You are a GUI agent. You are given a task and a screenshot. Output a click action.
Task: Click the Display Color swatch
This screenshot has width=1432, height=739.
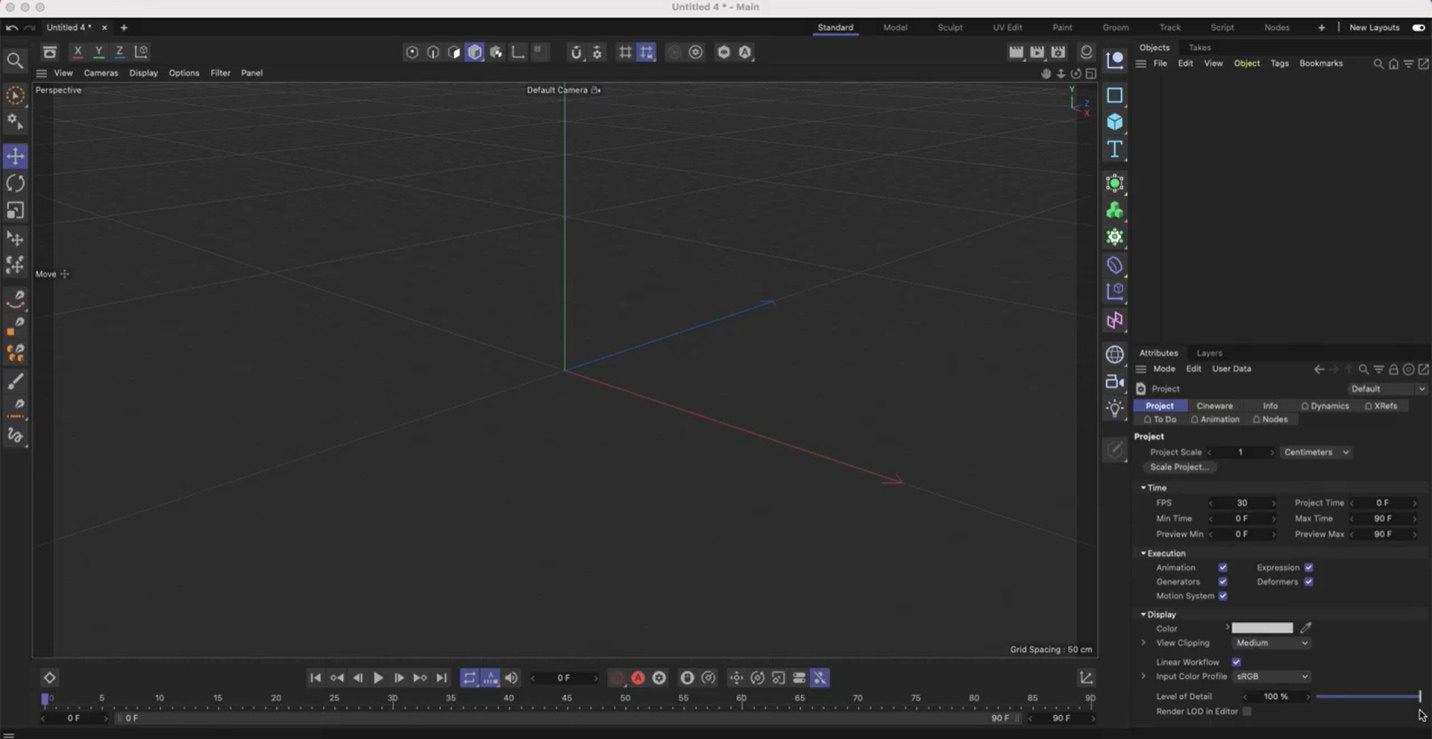1262,628
